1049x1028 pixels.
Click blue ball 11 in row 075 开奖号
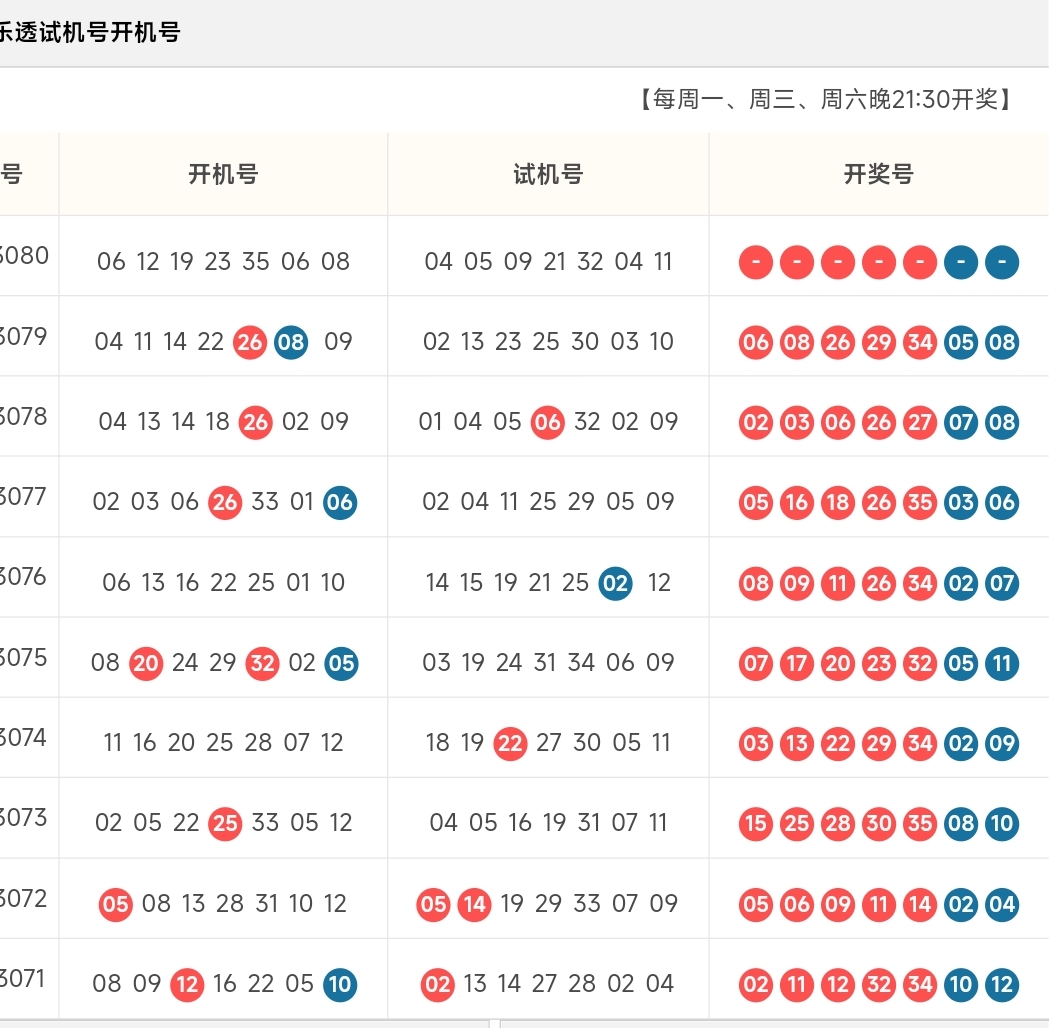pos(1002,663)
